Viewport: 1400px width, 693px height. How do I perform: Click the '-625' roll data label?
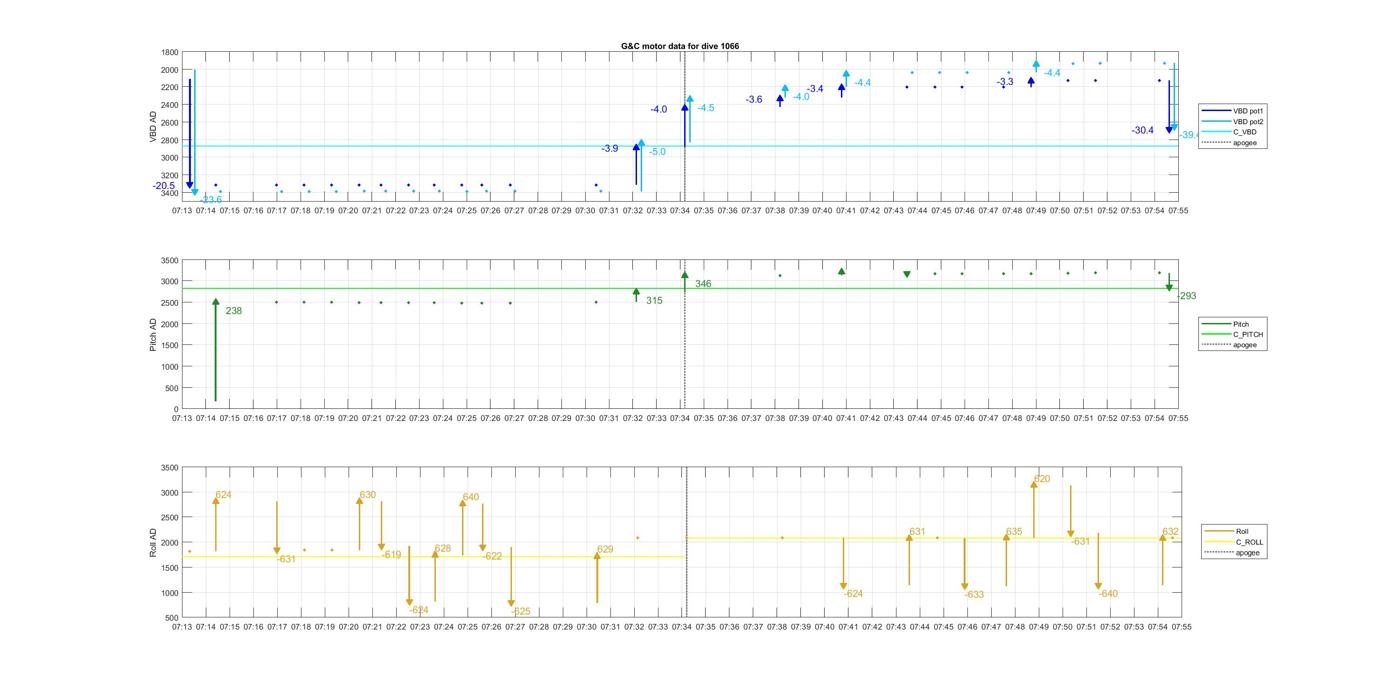point(520,612)
